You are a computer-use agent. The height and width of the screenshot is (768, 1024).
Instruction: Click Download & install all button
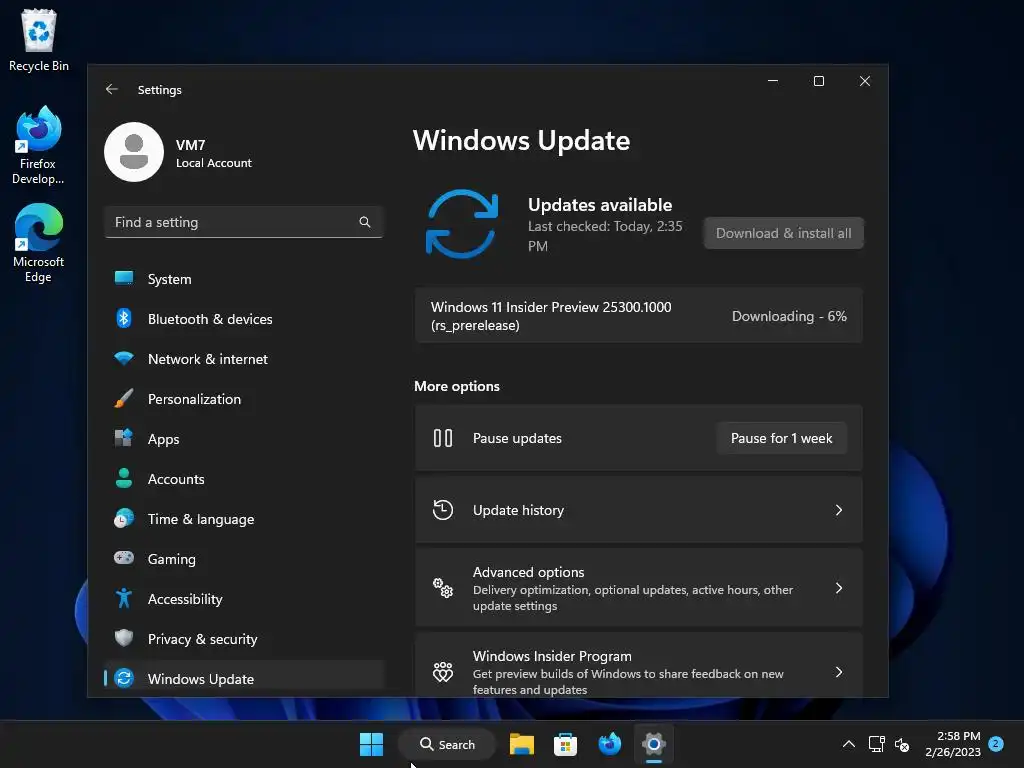click(x=783, y=233)
